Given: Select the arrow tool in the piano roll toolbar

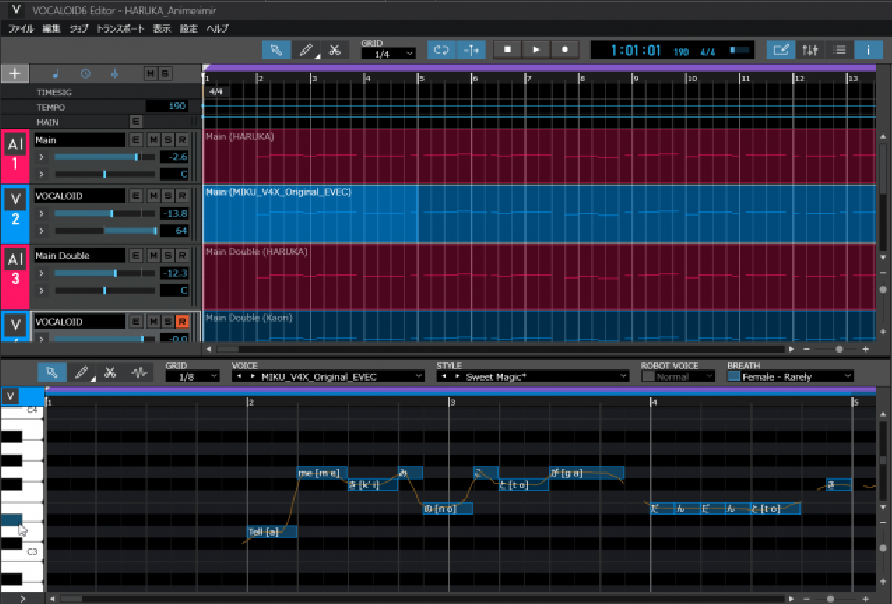Looking at the screenshot, I should pyautogui.click(x=52, y=373).
